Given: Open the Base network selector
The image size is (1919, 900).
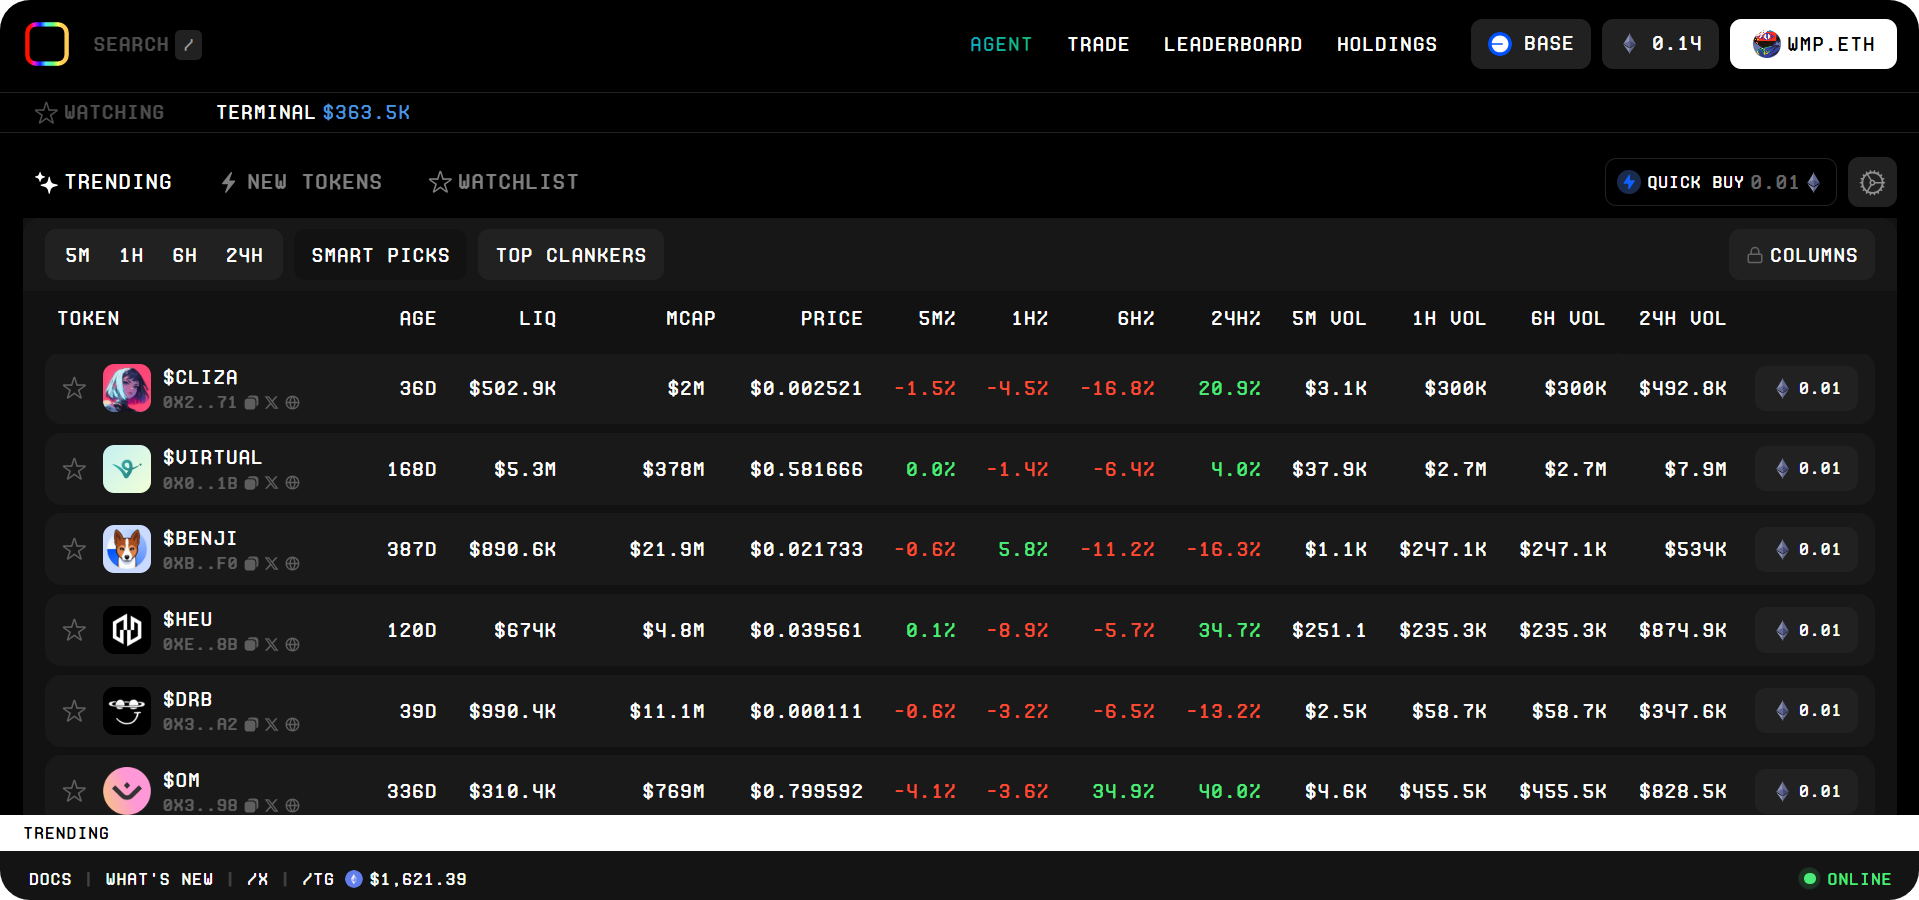Looking at the screenshot, I should click(x=1530, y=44).
